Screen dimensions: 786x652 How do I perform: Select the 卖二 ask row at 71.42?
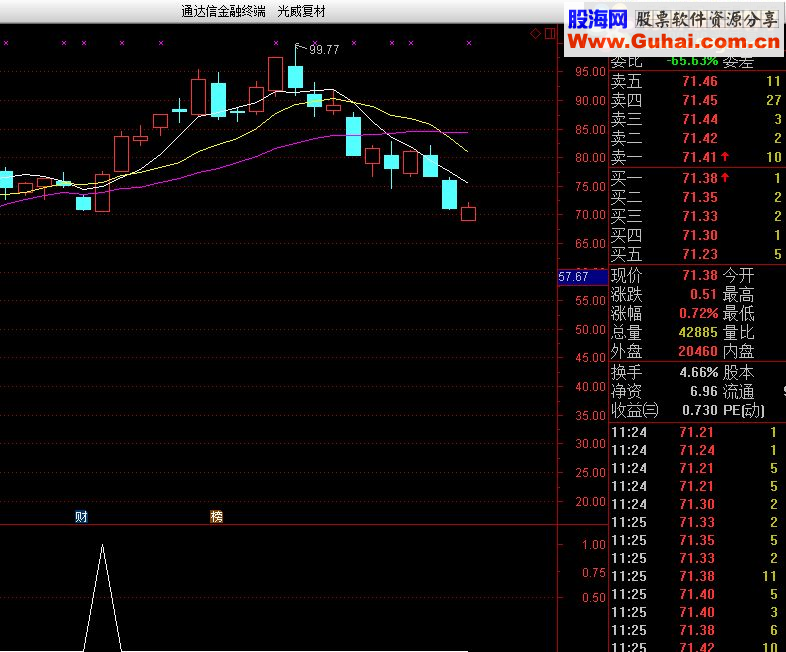(x=697, y=138)
